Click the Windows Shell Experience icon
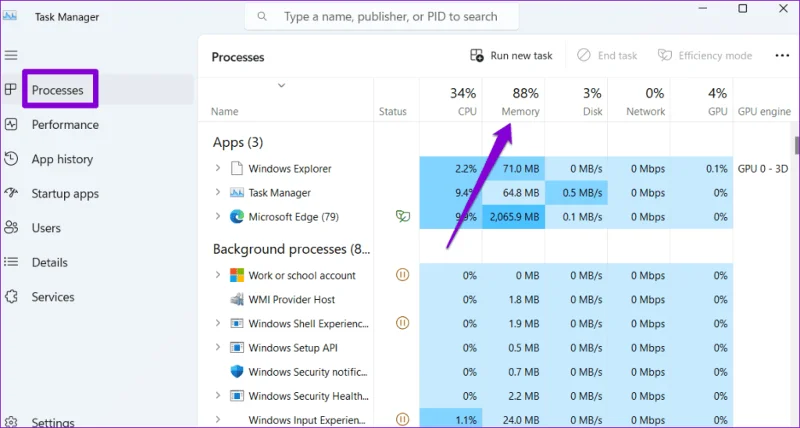Image resolution: width=800 pixels, height=428 pixels. tap(237, 323)
